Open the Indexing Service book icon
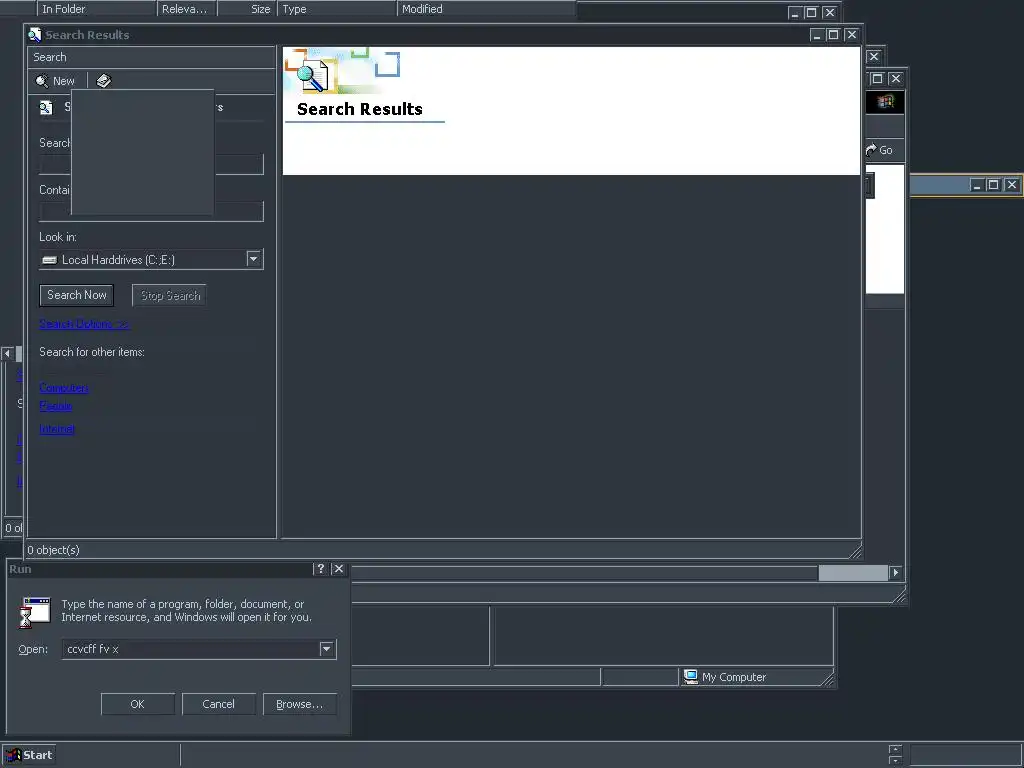 click(104, 81)
